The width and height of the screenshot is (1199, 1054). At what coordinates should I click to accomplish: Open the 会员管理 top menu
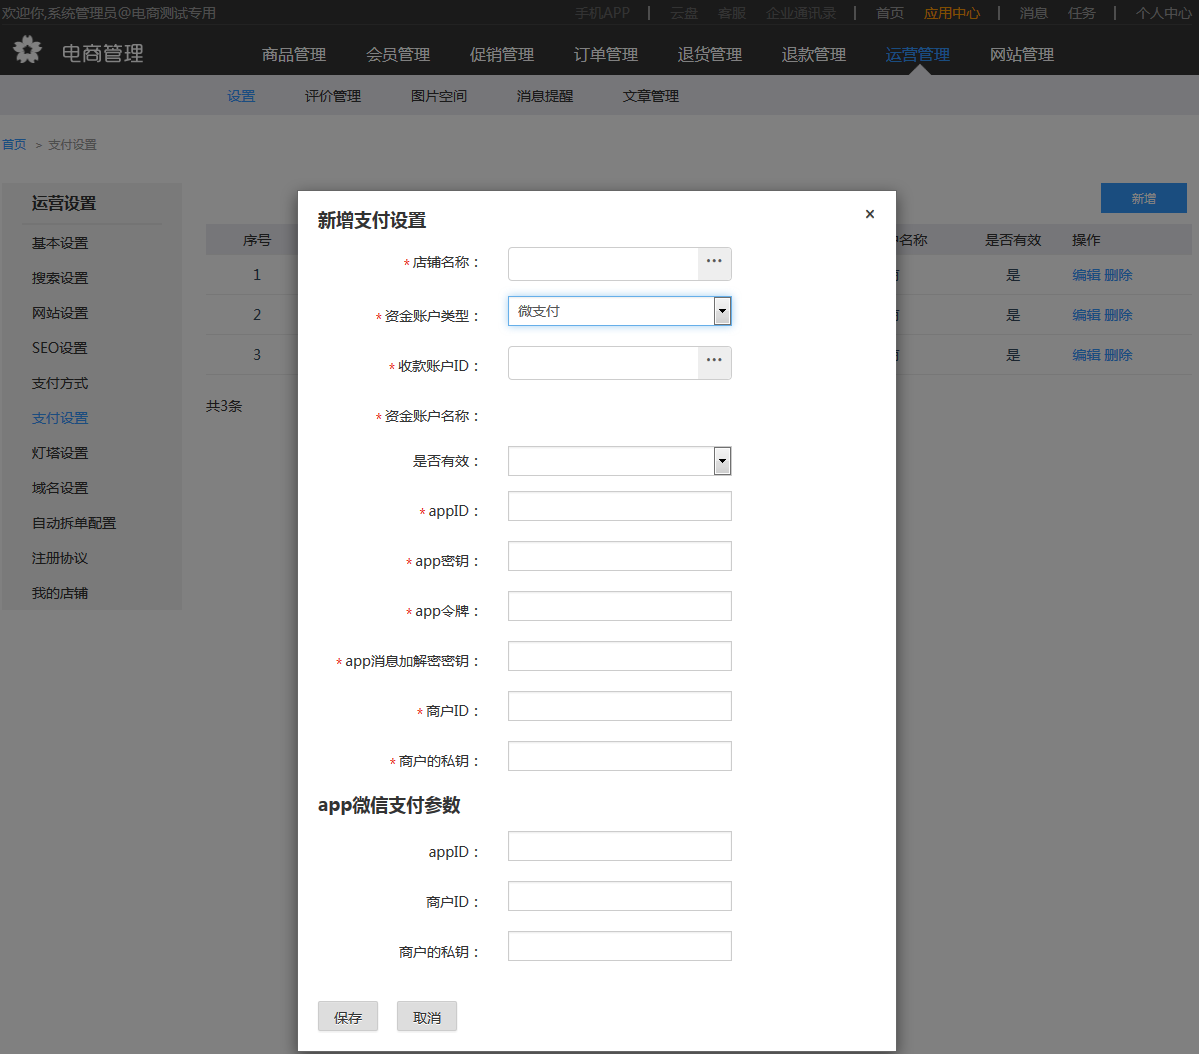pyautogui.click(x=398, y=54)
